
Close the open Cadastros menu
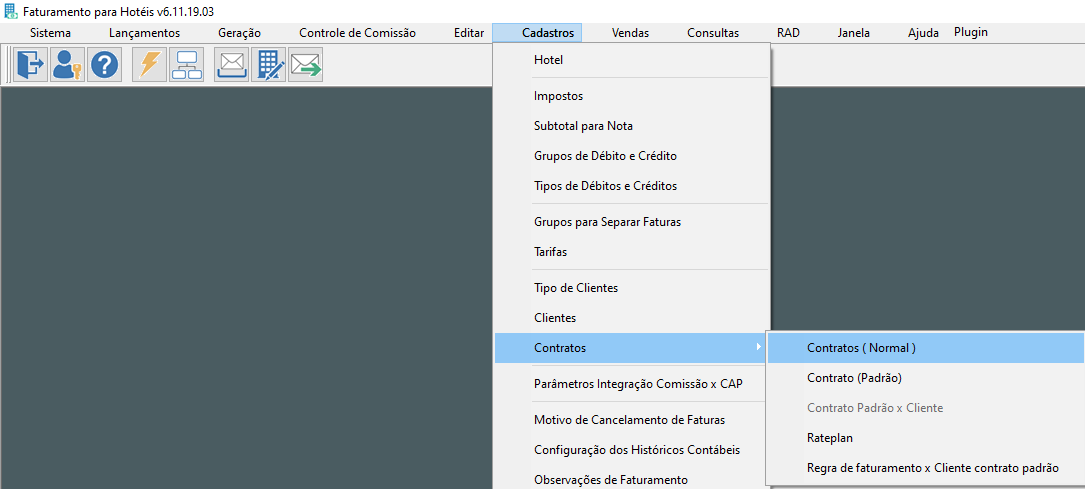pyautogui.click(x=538, y=33)
